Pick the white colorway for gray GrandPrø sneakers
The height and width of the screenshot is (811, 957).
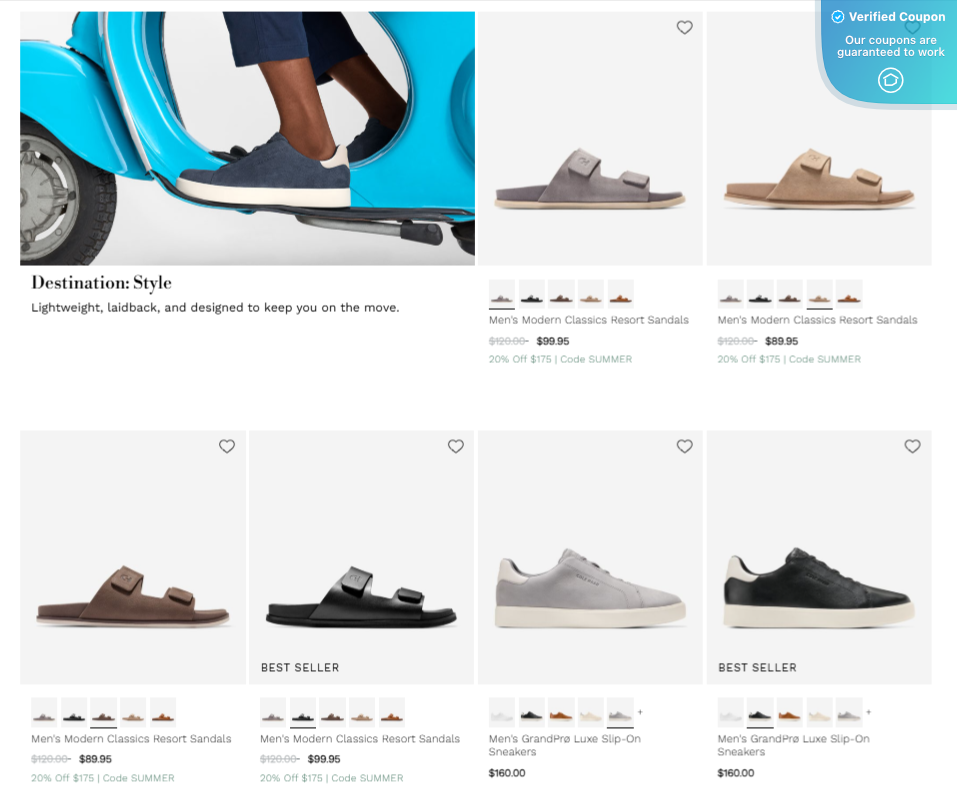[501, 712]
